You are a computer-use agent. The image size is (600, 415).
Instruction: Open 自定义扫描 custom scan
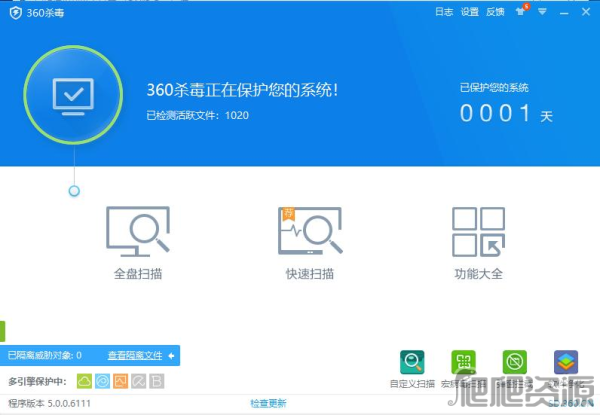412,369
